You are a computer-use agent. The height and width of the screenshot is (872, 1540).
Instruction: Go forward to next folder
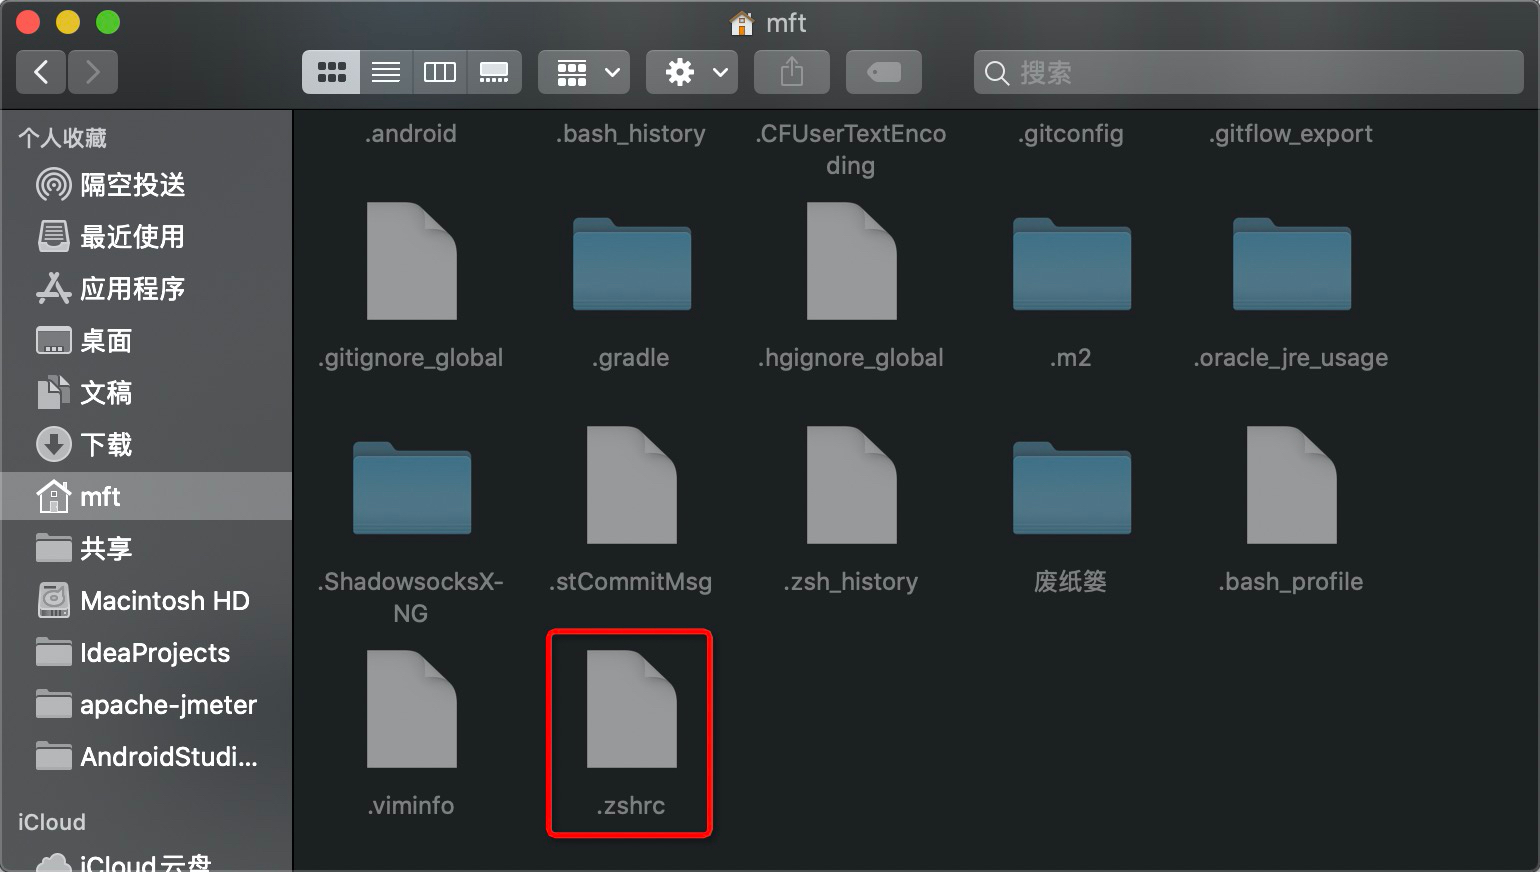[x=93, y=72]
